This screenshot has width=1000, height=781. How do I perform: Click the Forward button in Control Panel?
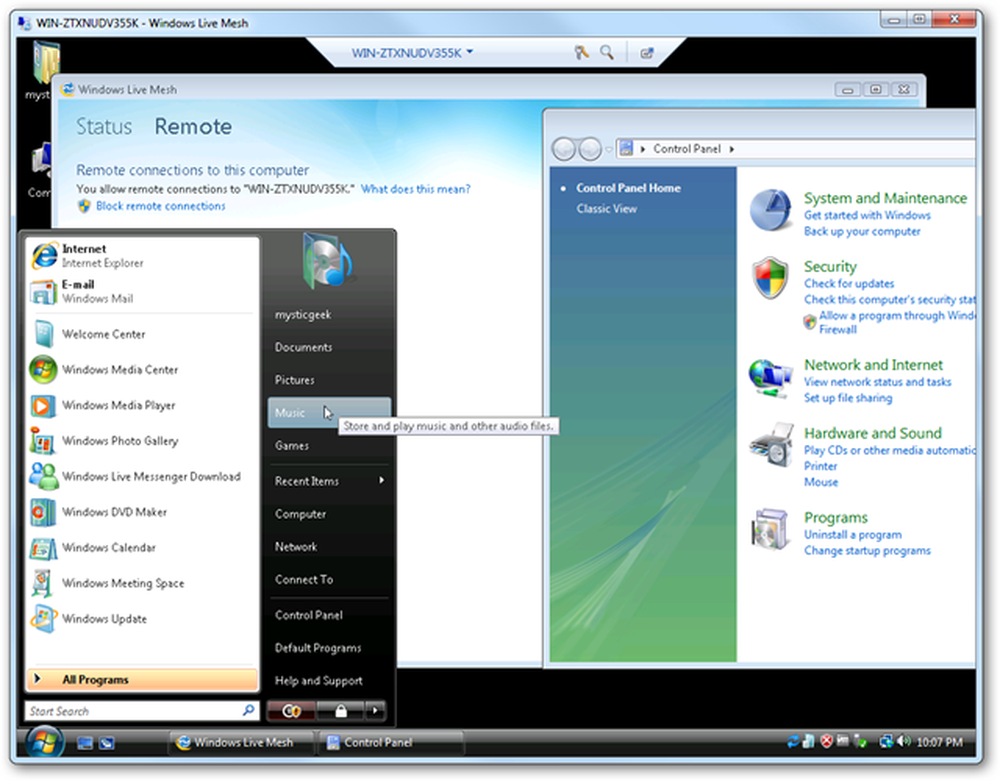point(590,149)
